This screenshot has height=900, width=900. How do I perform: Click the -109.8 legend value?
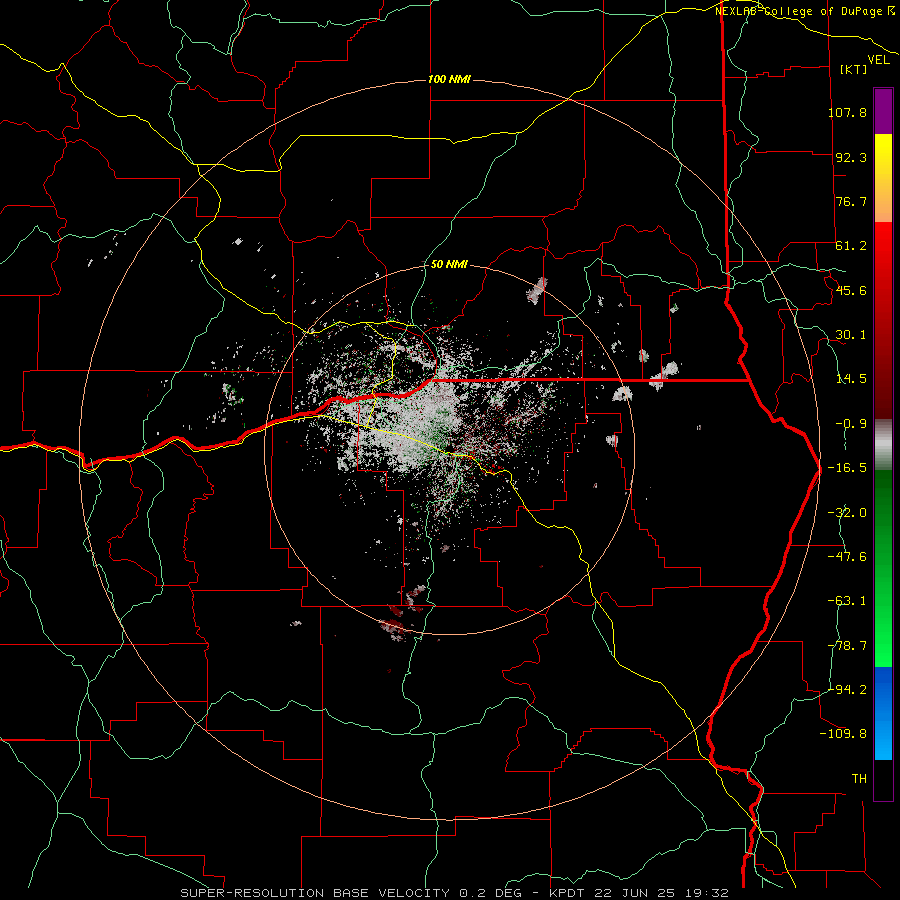[844, 734]
